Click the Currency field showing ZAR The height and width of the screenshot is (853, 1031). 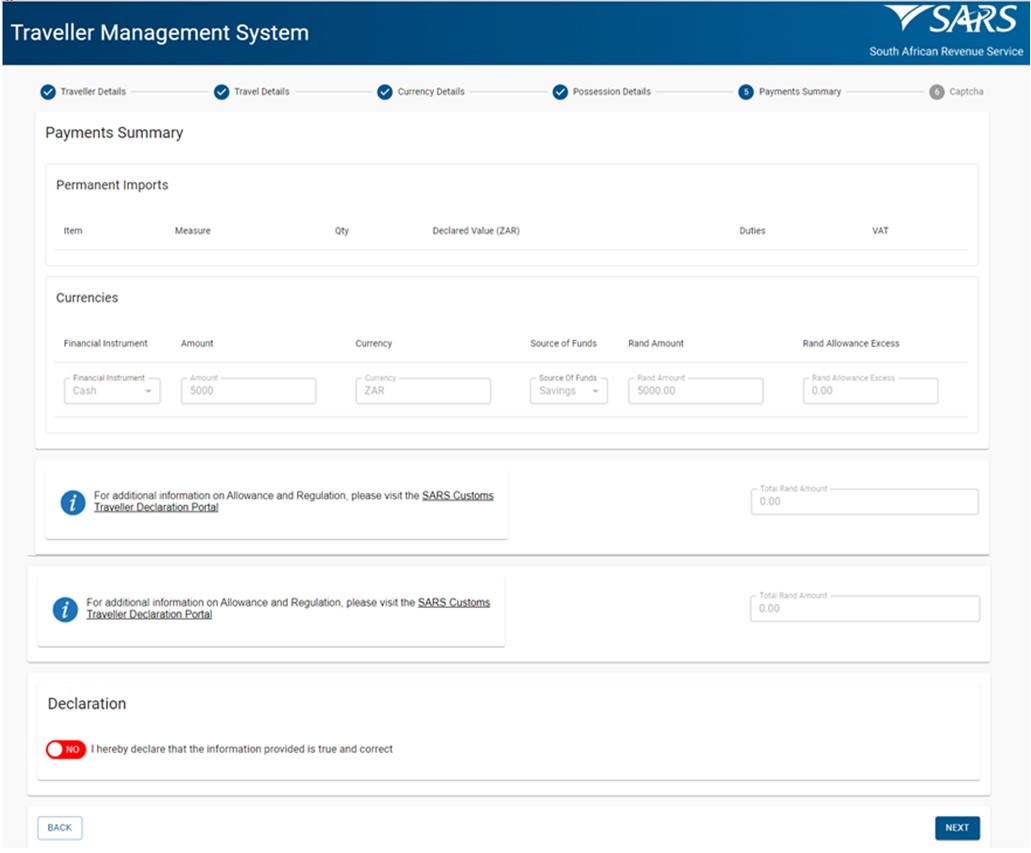[423, 391]
